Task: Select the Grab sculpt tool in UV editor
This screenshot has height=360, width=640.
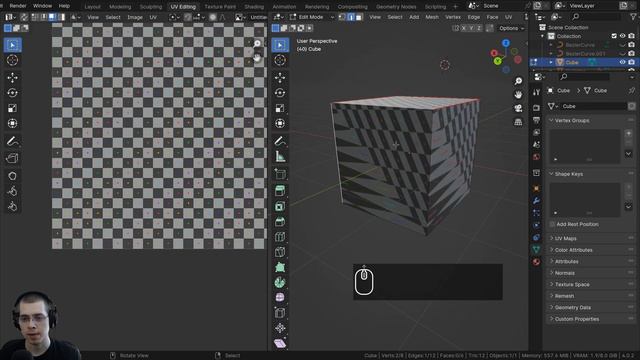Action: pos(12,176)
